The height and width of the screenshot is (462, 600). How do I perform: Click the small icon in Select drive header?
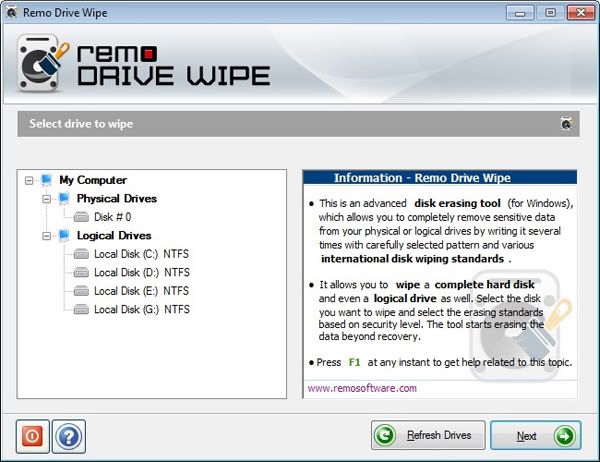pos(566,124)
